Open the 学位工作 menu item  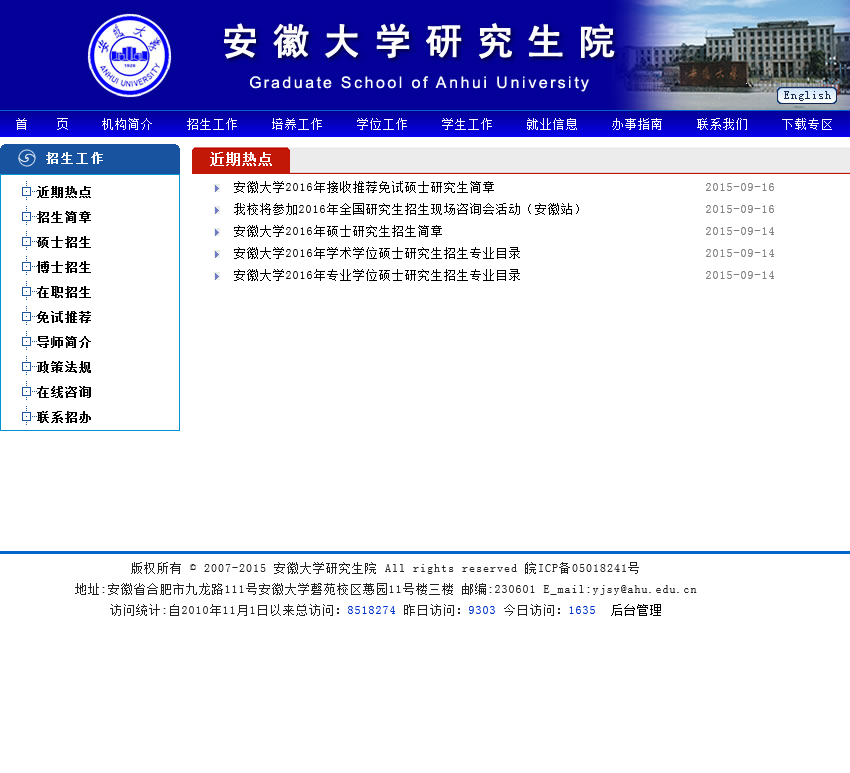coord(382,124)
